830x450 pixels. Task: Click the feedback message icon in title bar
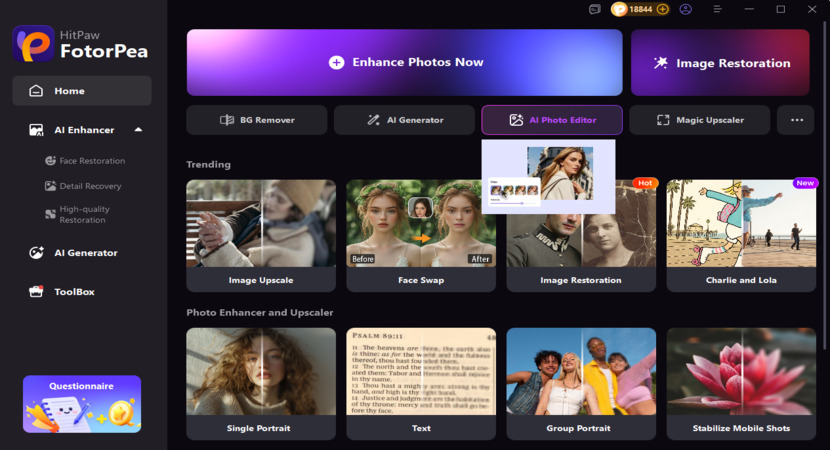click(x=595, y=9)
